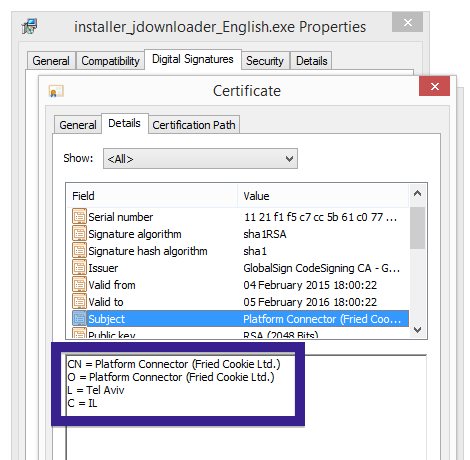470x460 pixels.
Task: Close the Certificate window
Action: click(x=434, y=86)
